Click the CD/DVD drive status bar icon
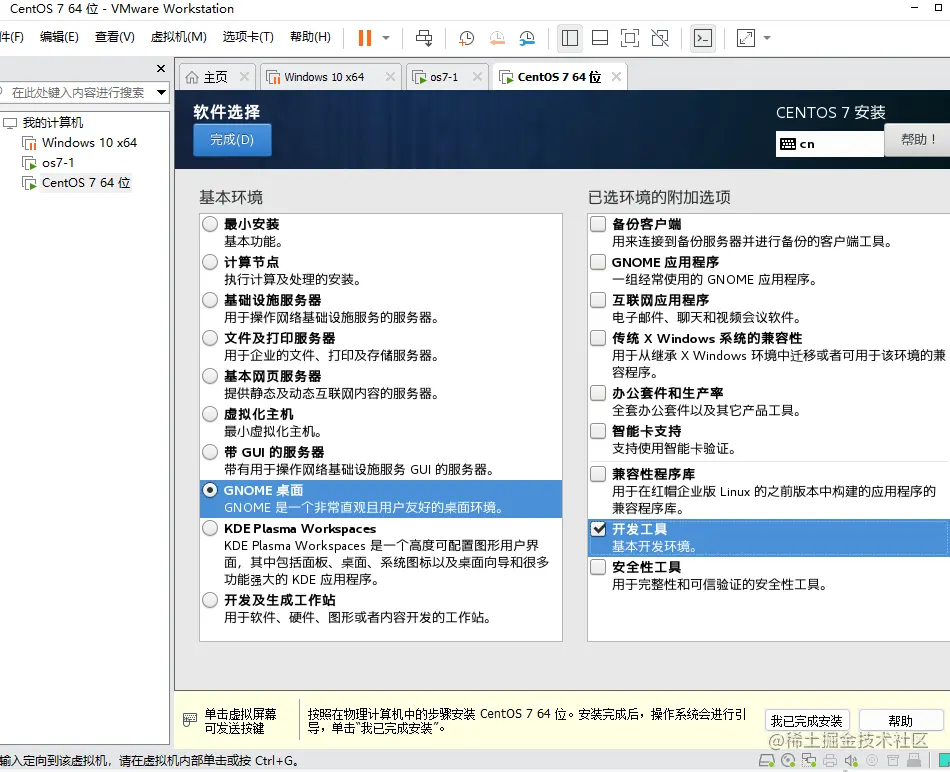Image resolution: width=950 pixels, height=772 pixels. (788, 760)
